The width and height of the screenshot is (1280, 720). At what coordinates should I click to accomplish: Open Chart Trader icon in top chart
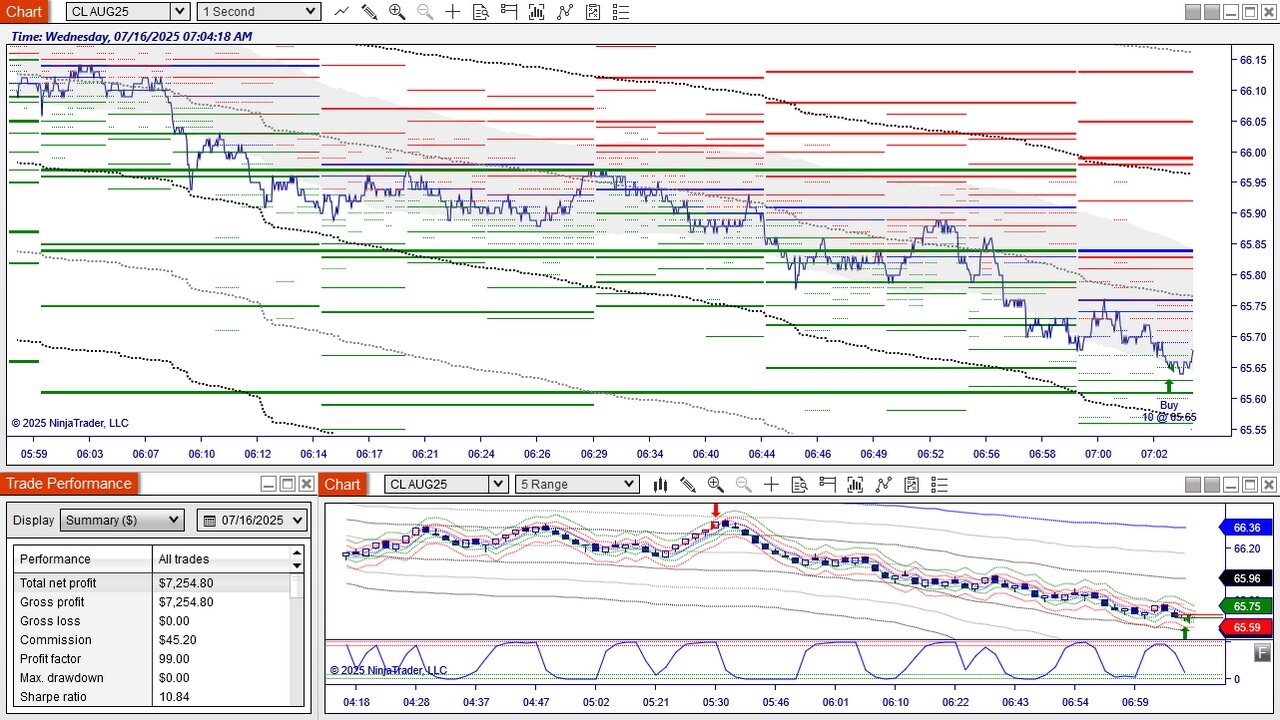point(509,12)
